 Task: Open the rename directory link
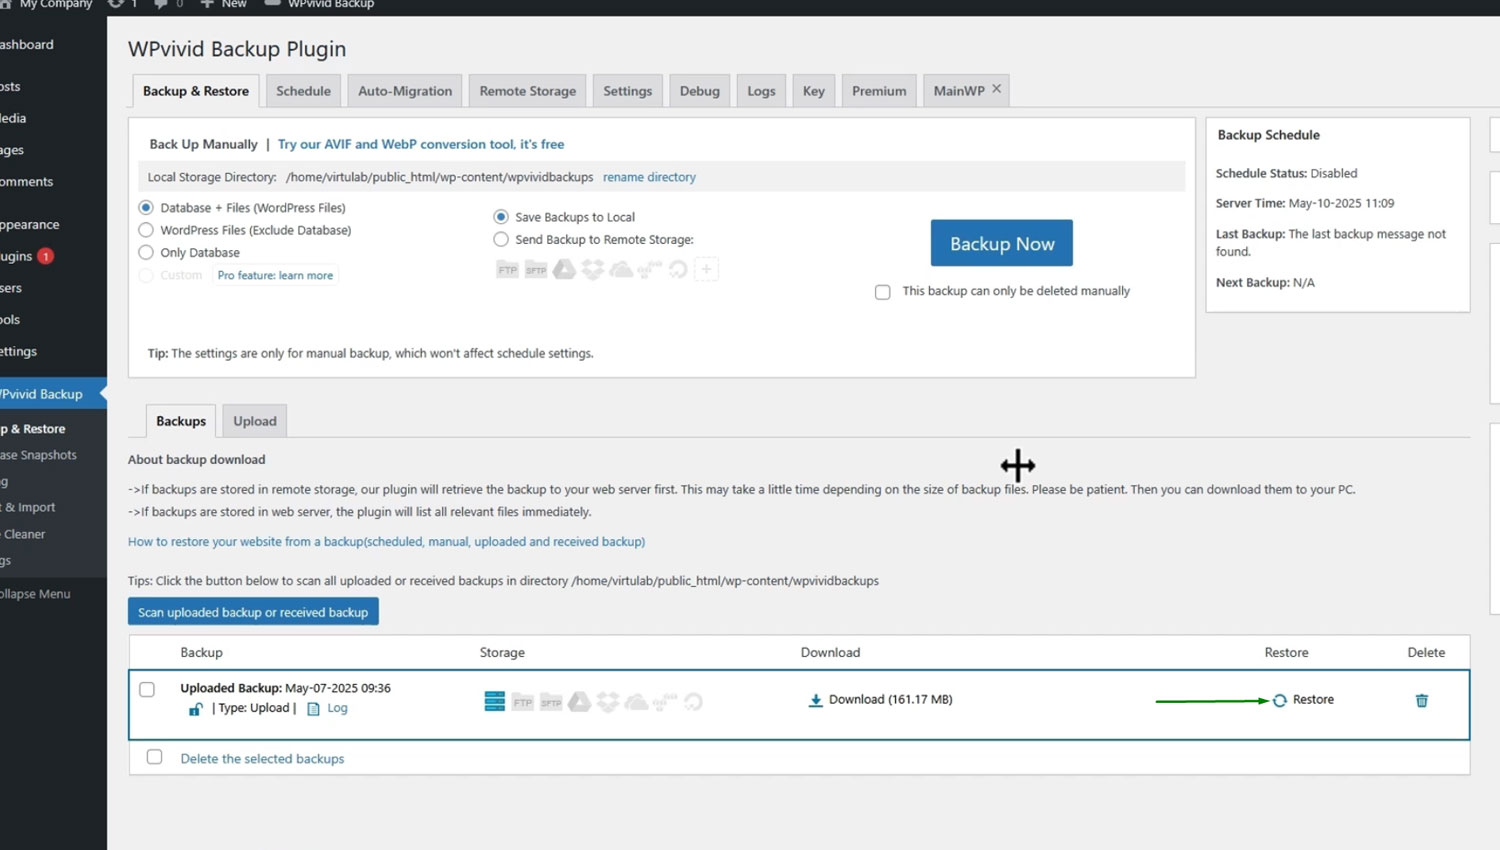point(648,177)
